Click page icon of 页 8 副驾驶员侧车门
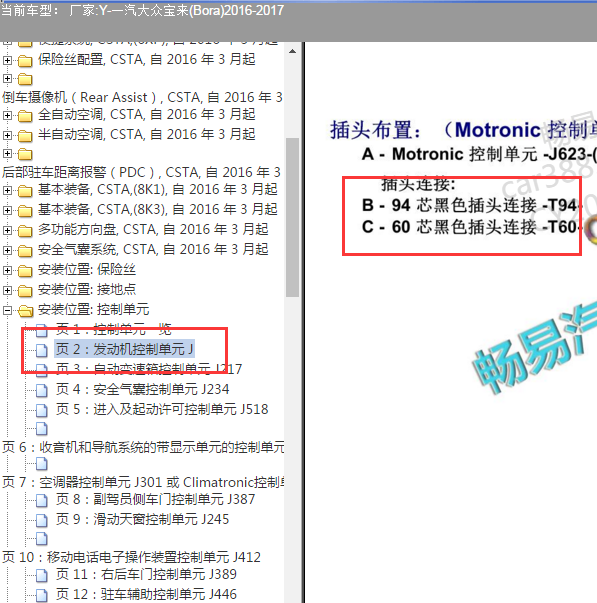The image size is (597, 603). (42, 500)
